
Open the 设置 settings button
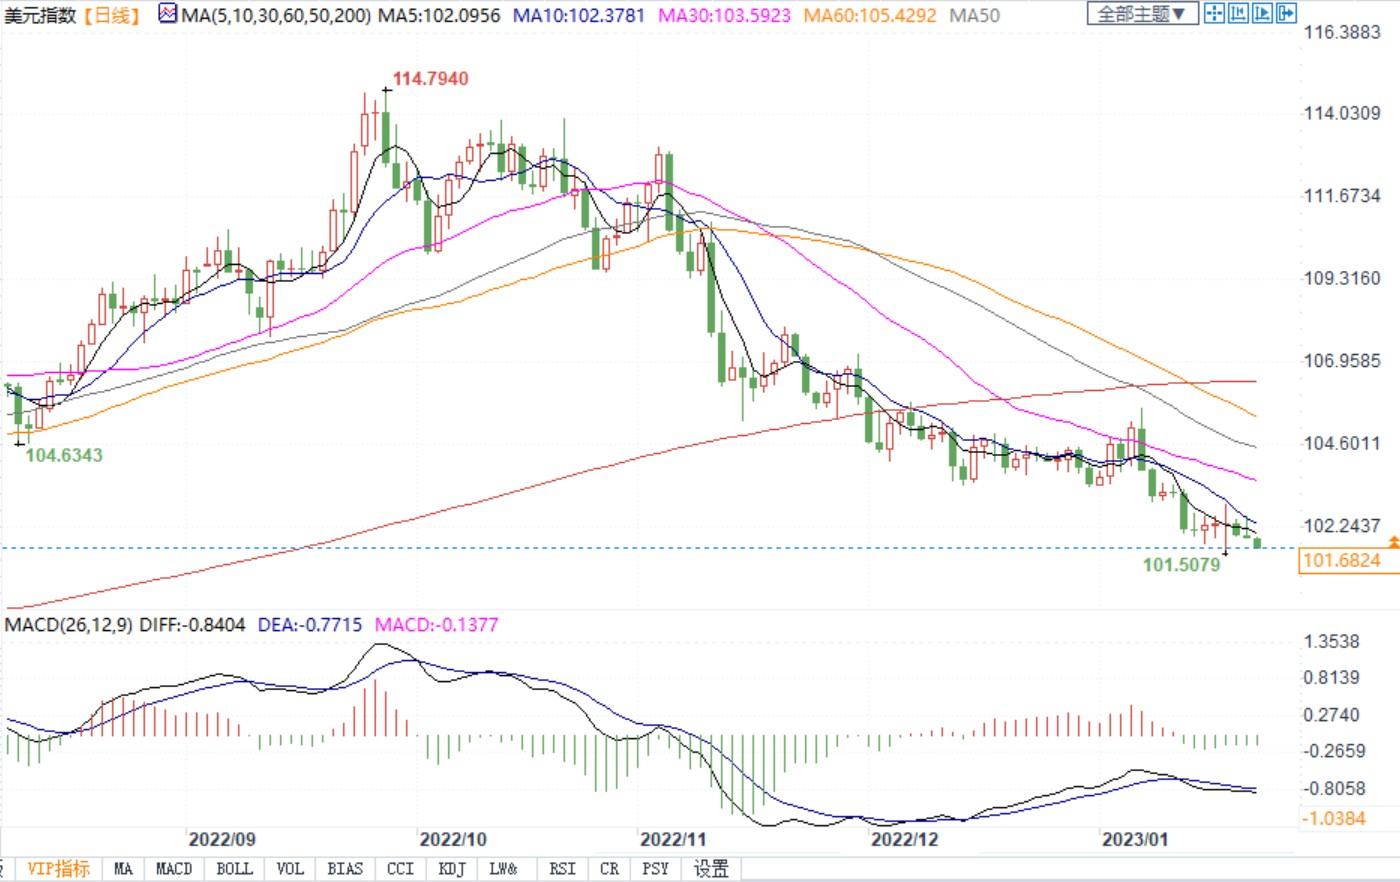[711, 868]
